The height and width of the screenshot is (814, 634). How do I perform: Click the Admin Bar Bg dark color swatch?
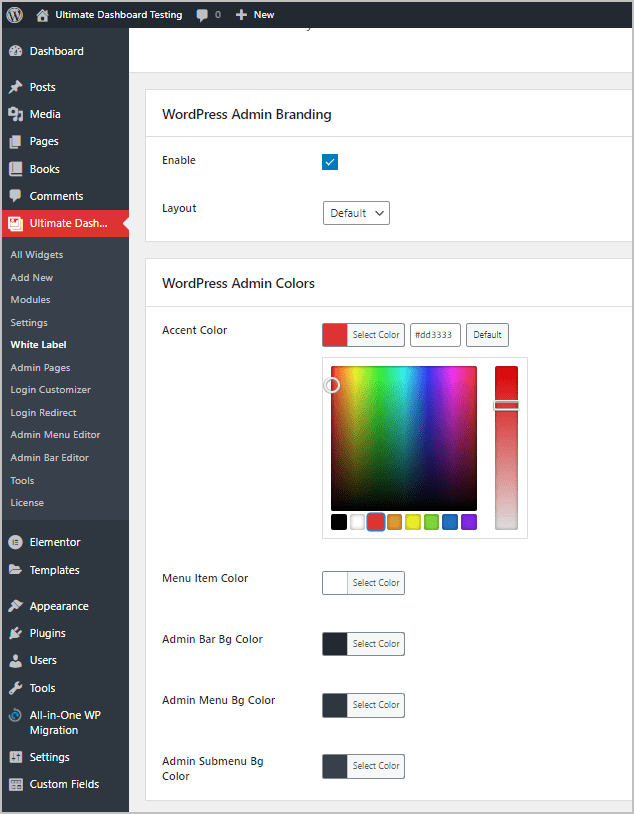[x=334, y=644]
